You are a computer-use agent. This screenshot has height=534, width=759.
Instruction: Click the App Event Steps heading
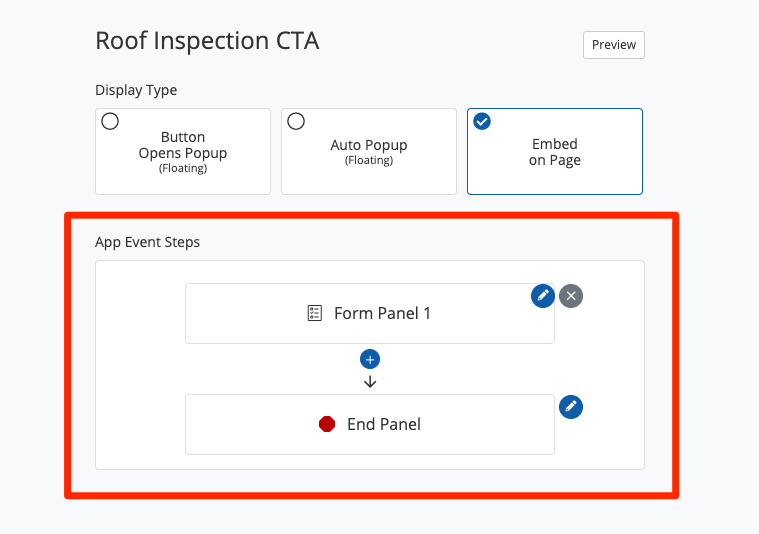[x=147, y=242]
